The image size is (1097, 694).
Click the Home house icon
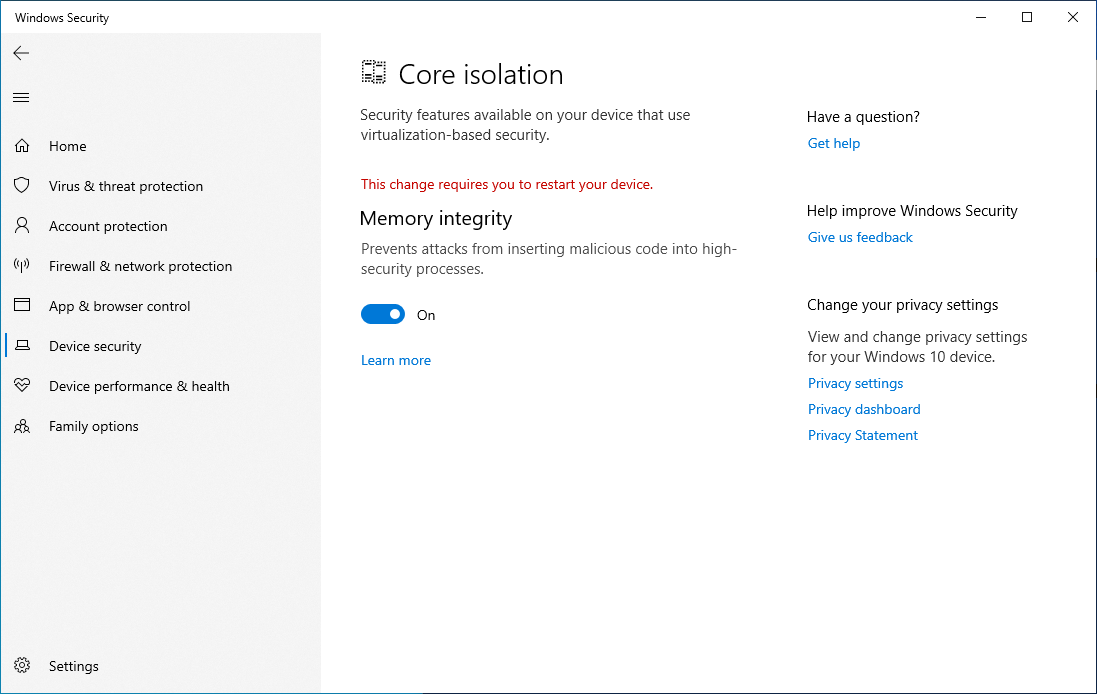point(22,146)
